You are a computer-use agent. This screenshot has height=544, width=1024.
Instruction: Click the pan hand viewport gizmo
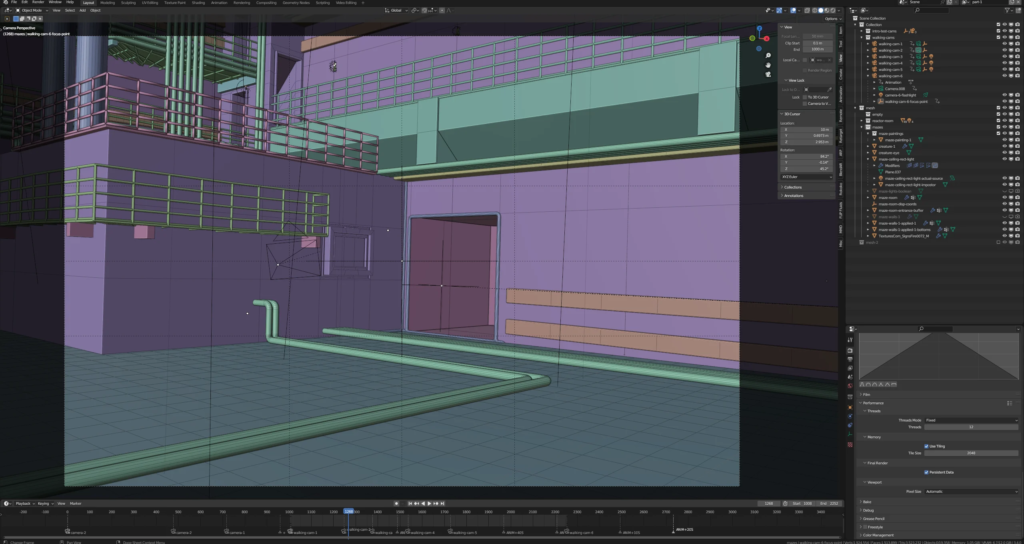(768, 65)
